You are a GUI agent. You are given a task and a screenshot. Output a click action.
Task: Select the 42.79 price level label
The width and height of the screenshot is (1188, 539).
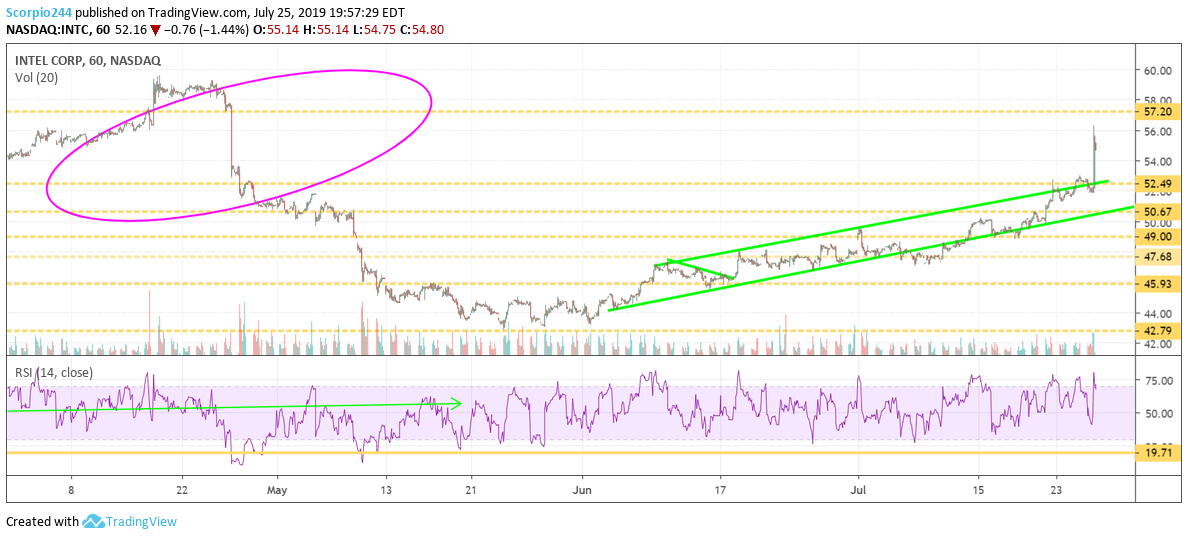(1158, 331)
